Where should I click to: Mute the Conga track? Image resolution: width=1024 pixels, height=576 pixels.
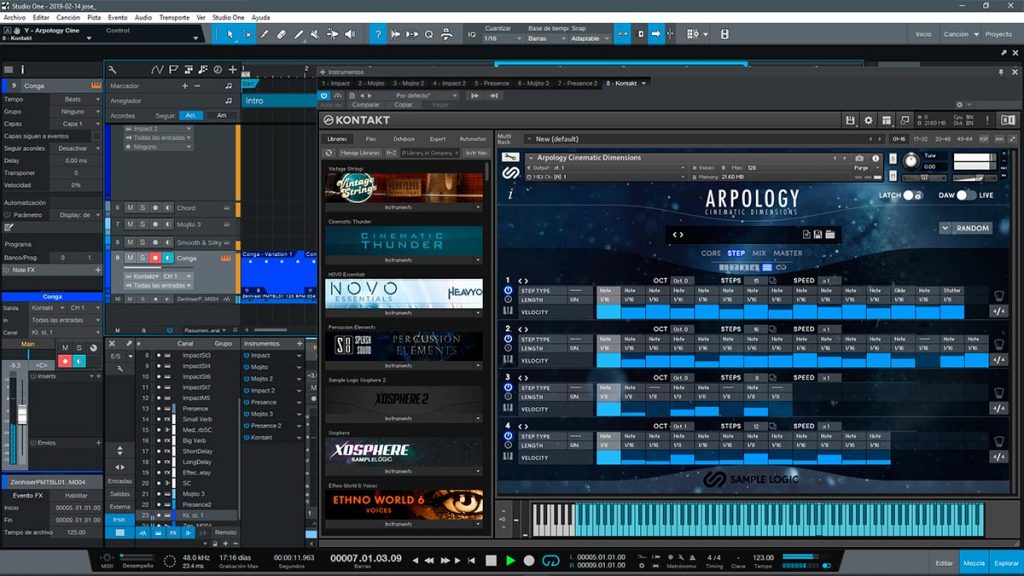click(130, 258)
